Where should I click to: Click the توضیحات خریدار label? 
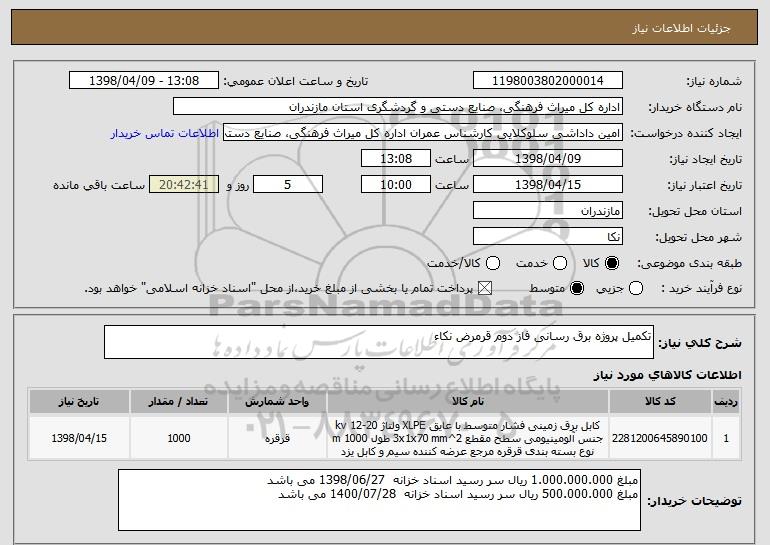click(694, 501)
